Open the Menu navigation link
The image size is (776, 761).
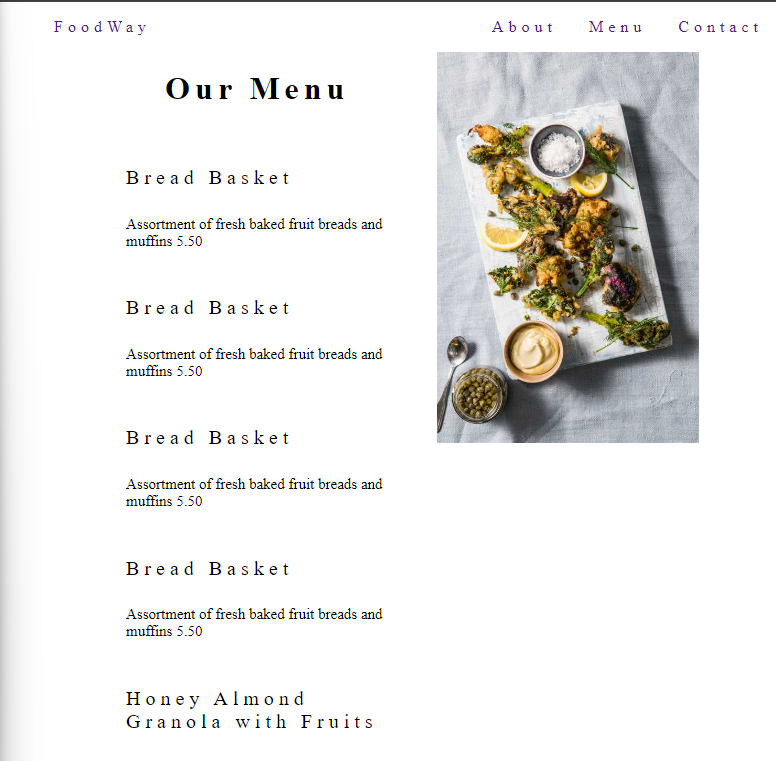pos(615,27)
